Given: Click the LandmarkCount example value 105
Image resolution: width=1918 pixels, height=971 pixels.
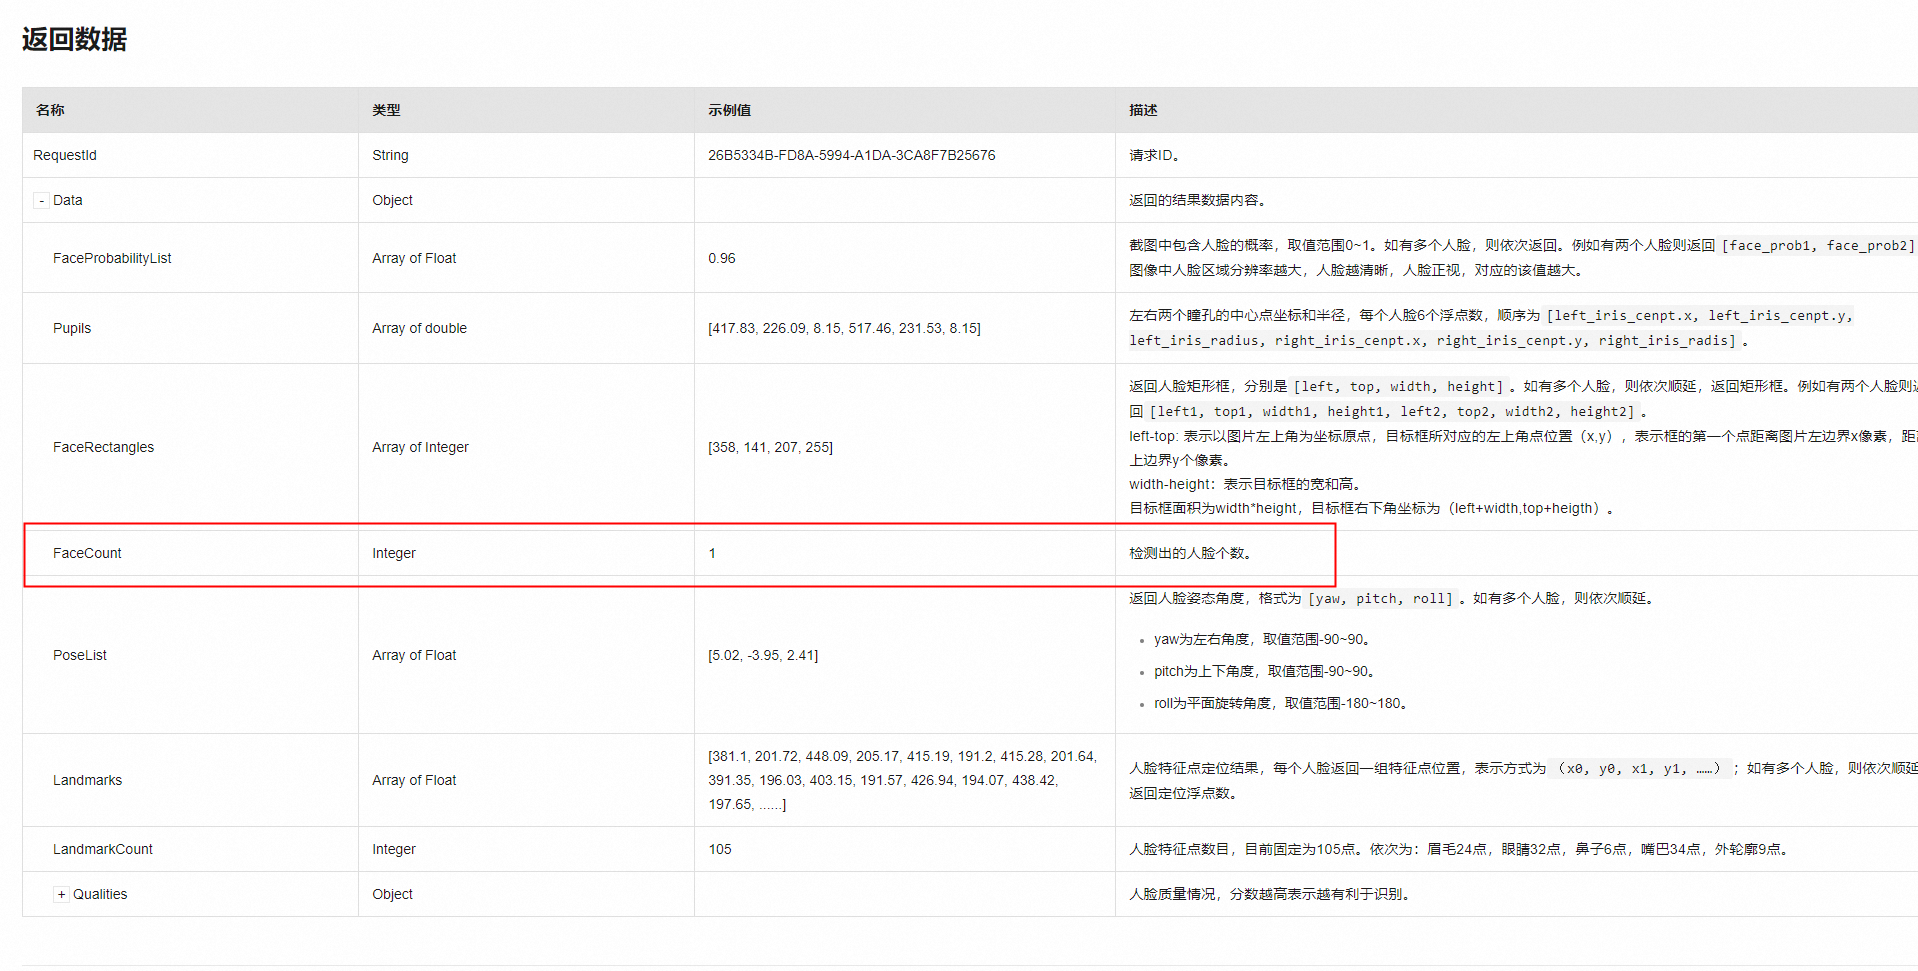Looking at the screenshot, I should click(719, 849).
